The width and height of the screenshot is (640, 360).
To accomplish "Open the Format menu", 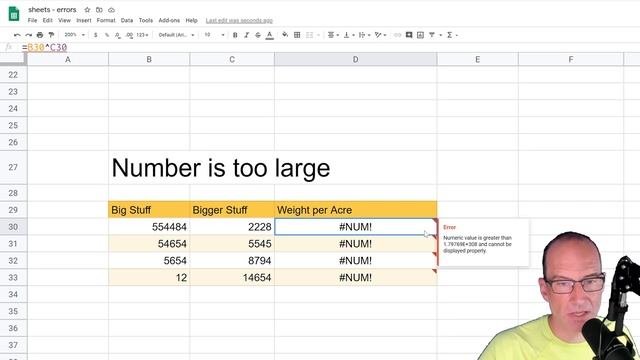I will pos(106,20).
